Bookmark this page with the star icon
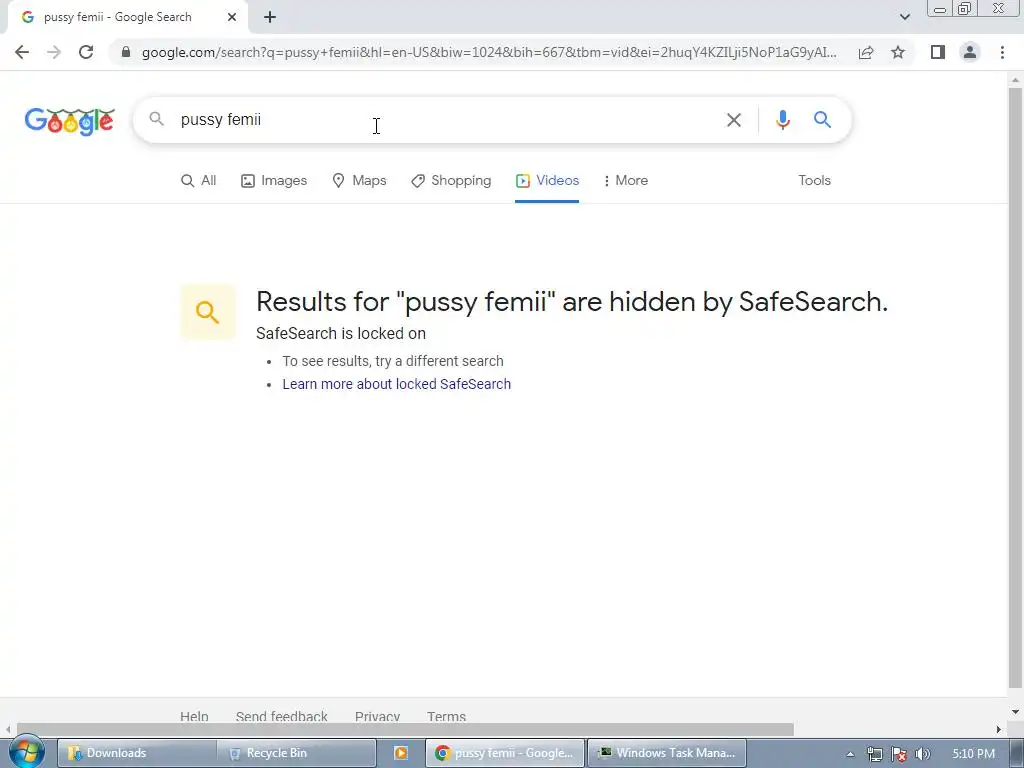1024x768 pixels. pos(898,52)
